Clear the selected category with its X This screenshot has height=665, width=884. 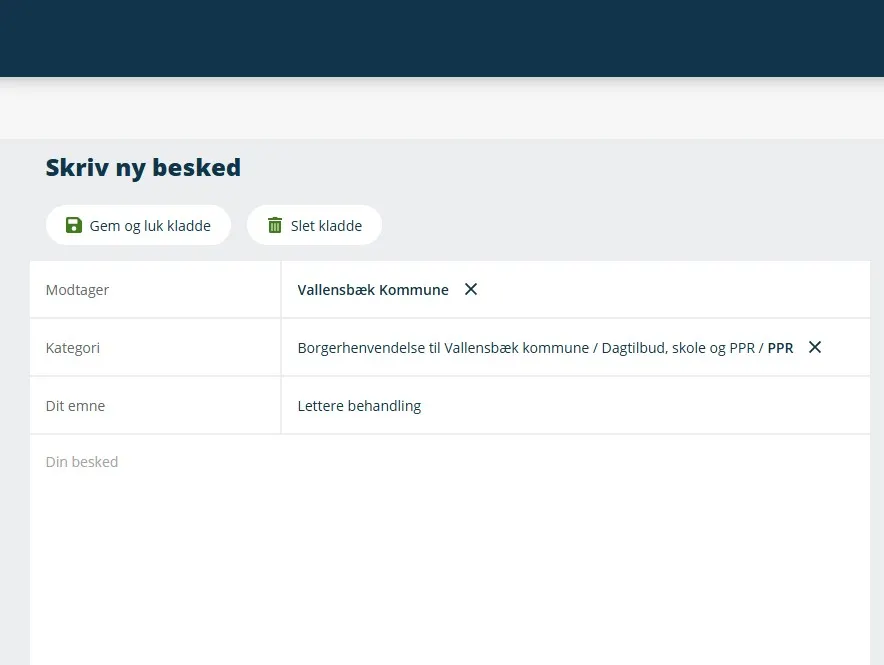(x=815, y=347)
